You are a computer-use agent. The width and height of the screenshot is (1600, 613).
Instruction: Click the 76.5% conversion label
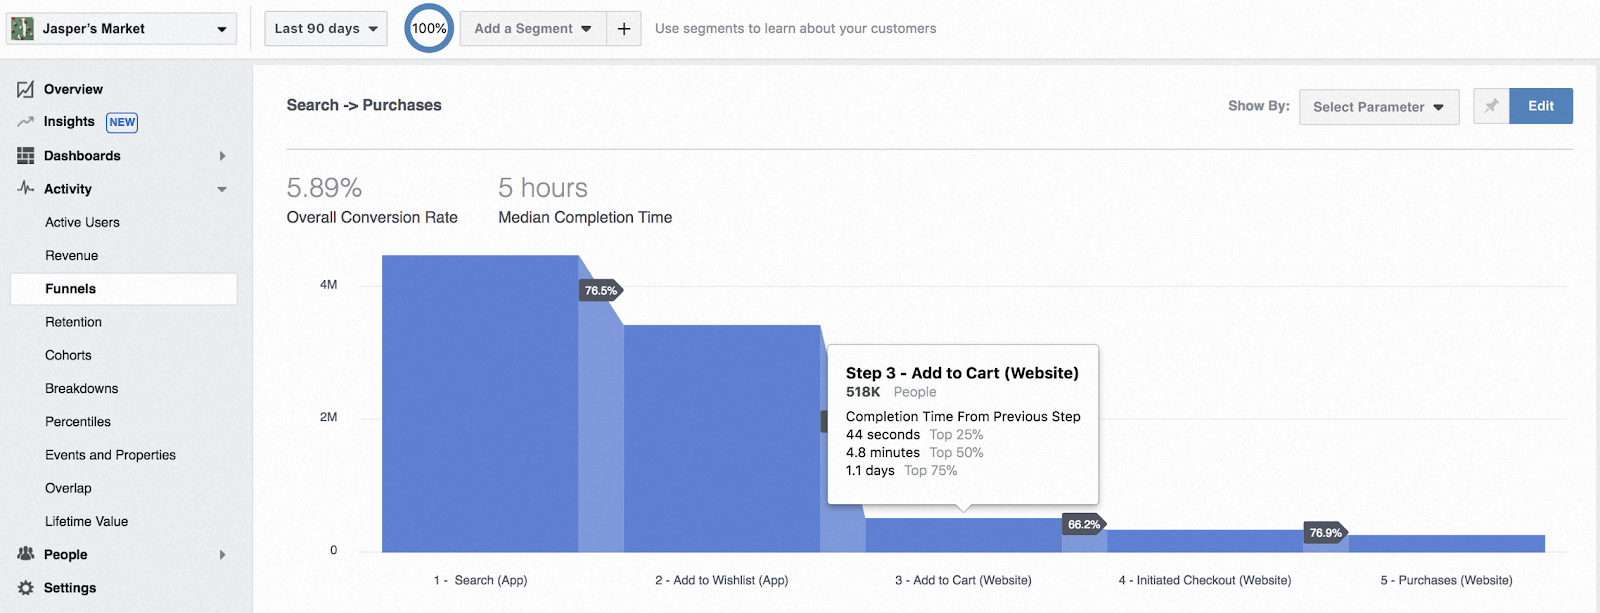pyautogui.click(x=601, y=291)
